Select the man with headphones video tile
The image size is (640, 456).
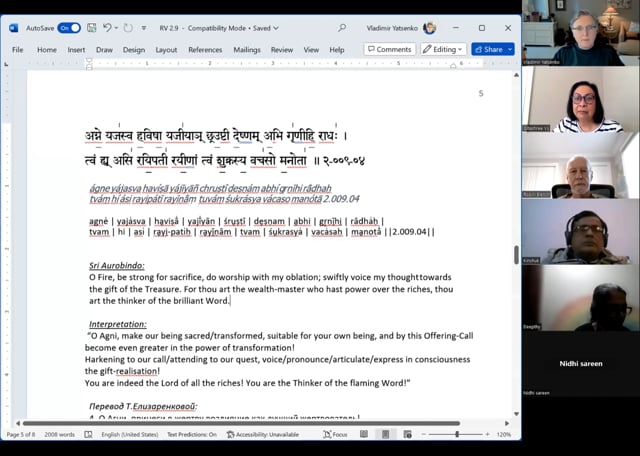580,231
